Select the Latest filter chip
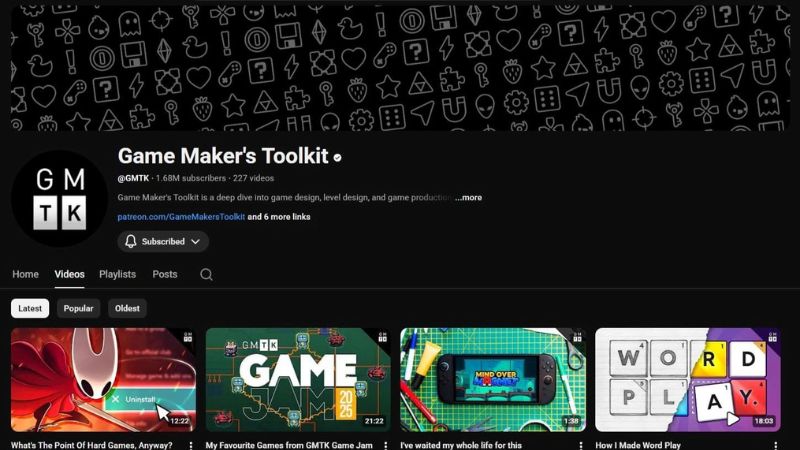This screenshot has height=450, width=800. click(30, 308)
